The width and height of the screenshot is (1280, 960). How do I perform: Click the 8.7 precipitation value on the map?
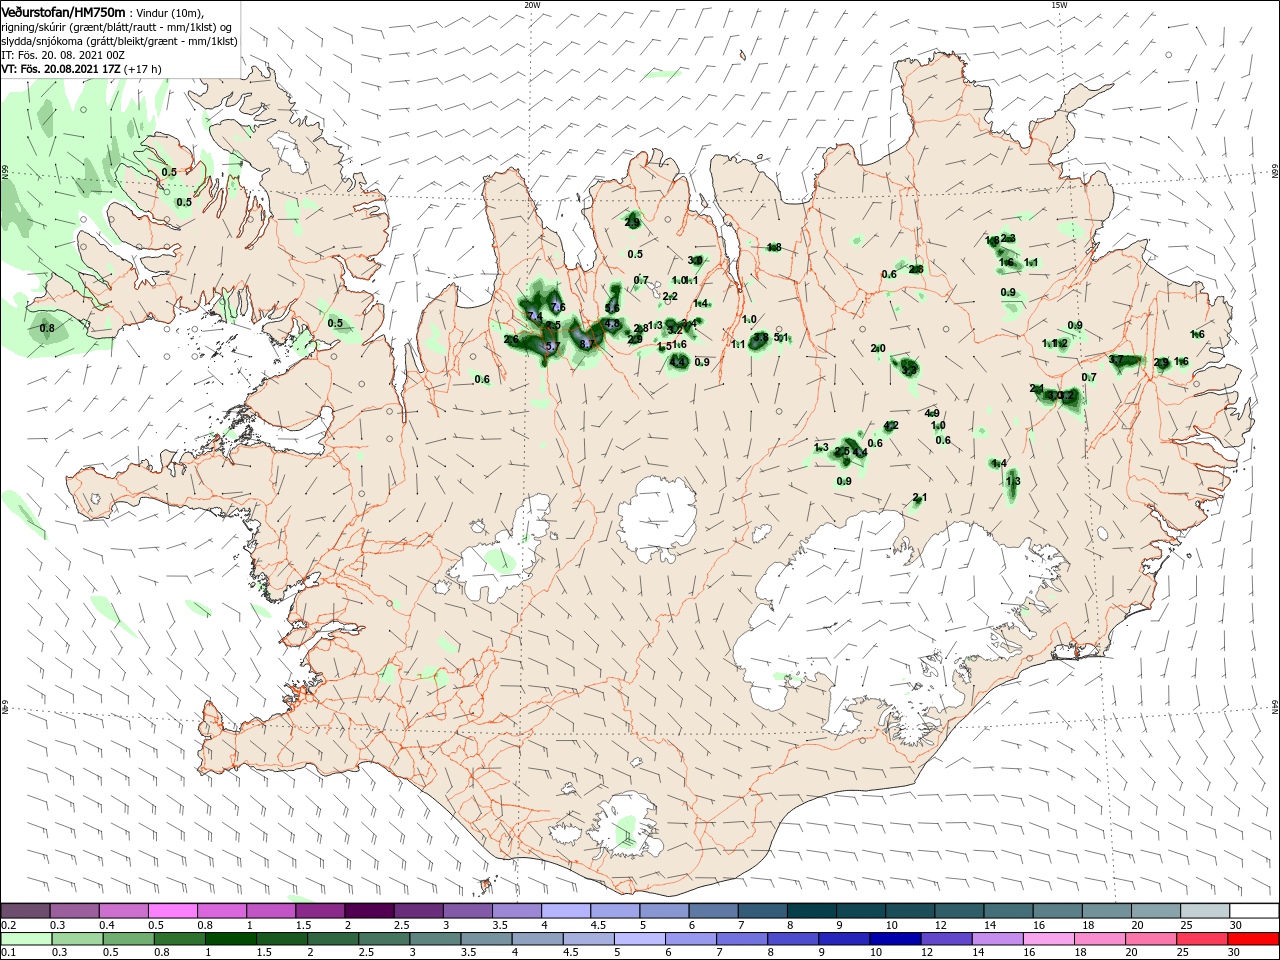click(x=587, y=344)
